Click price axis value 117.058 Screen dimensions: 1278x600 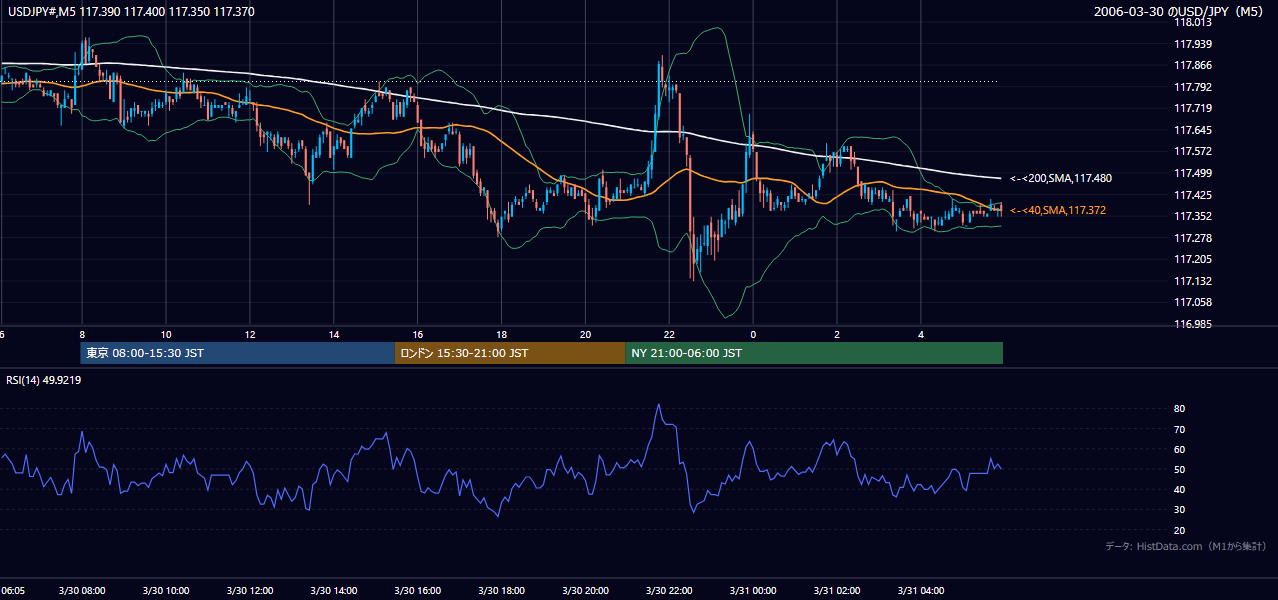1194,302
